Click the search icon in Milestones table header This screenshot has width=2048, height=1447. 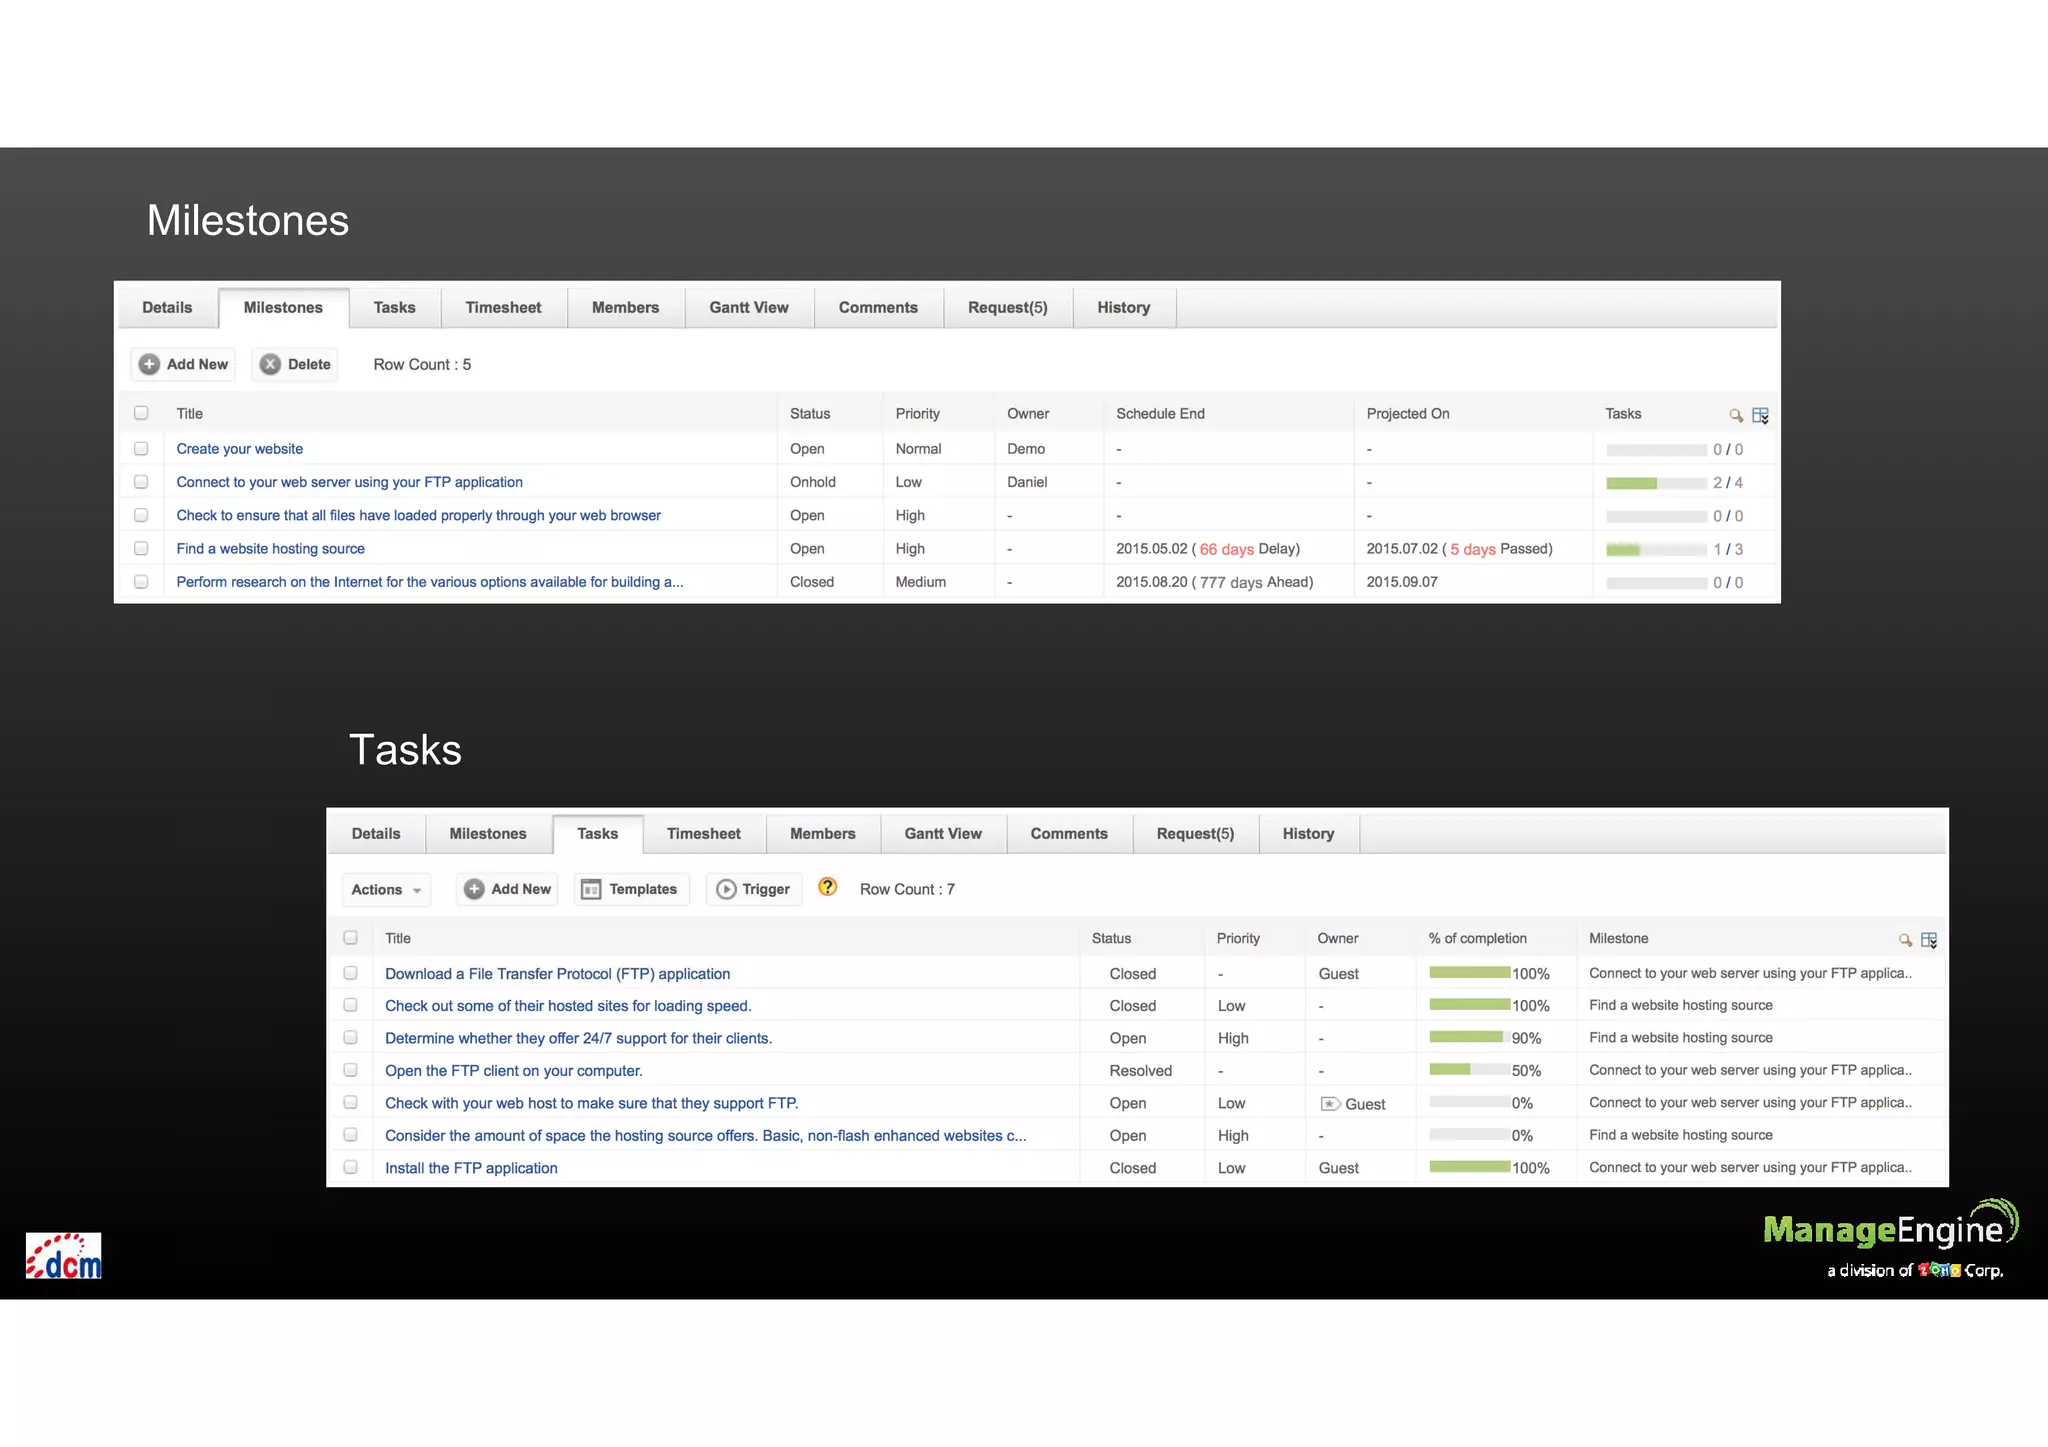[1736, 415]
